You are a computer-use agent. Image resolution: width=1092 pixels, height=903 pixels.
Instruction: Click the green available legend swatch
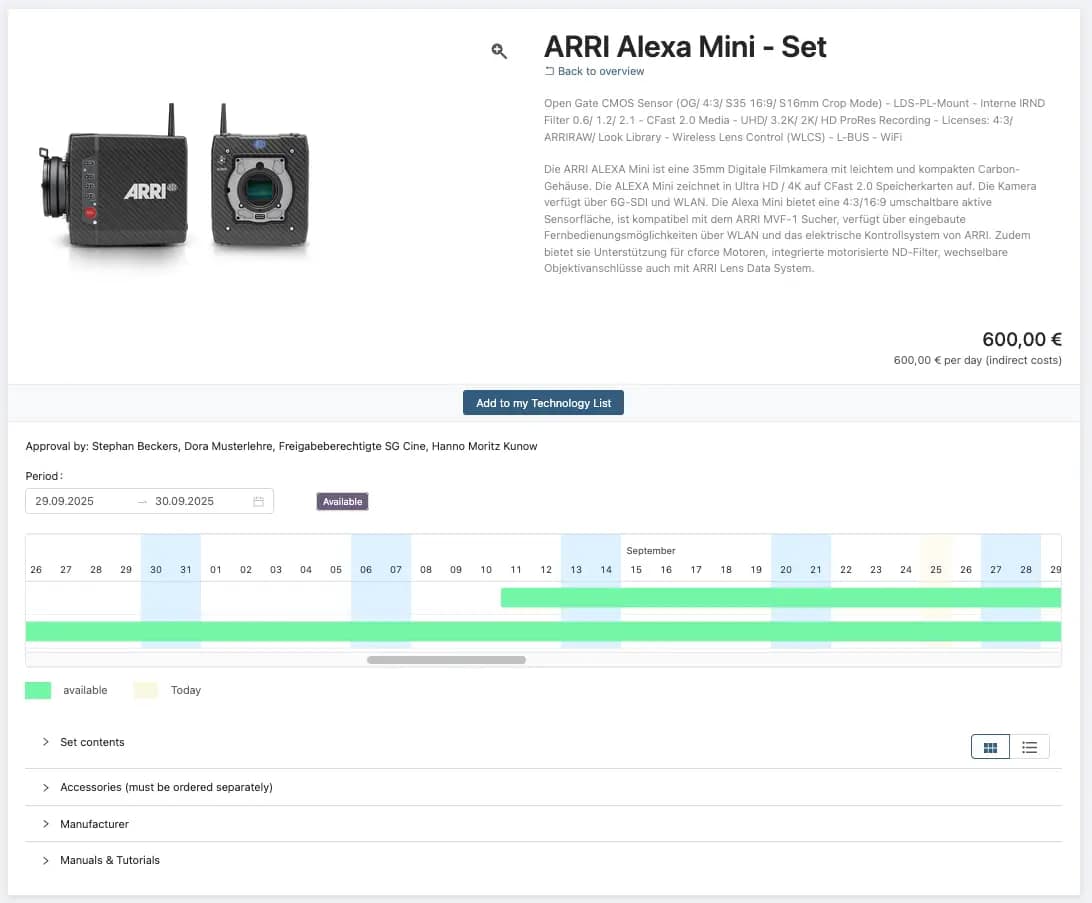click(38, 690)
